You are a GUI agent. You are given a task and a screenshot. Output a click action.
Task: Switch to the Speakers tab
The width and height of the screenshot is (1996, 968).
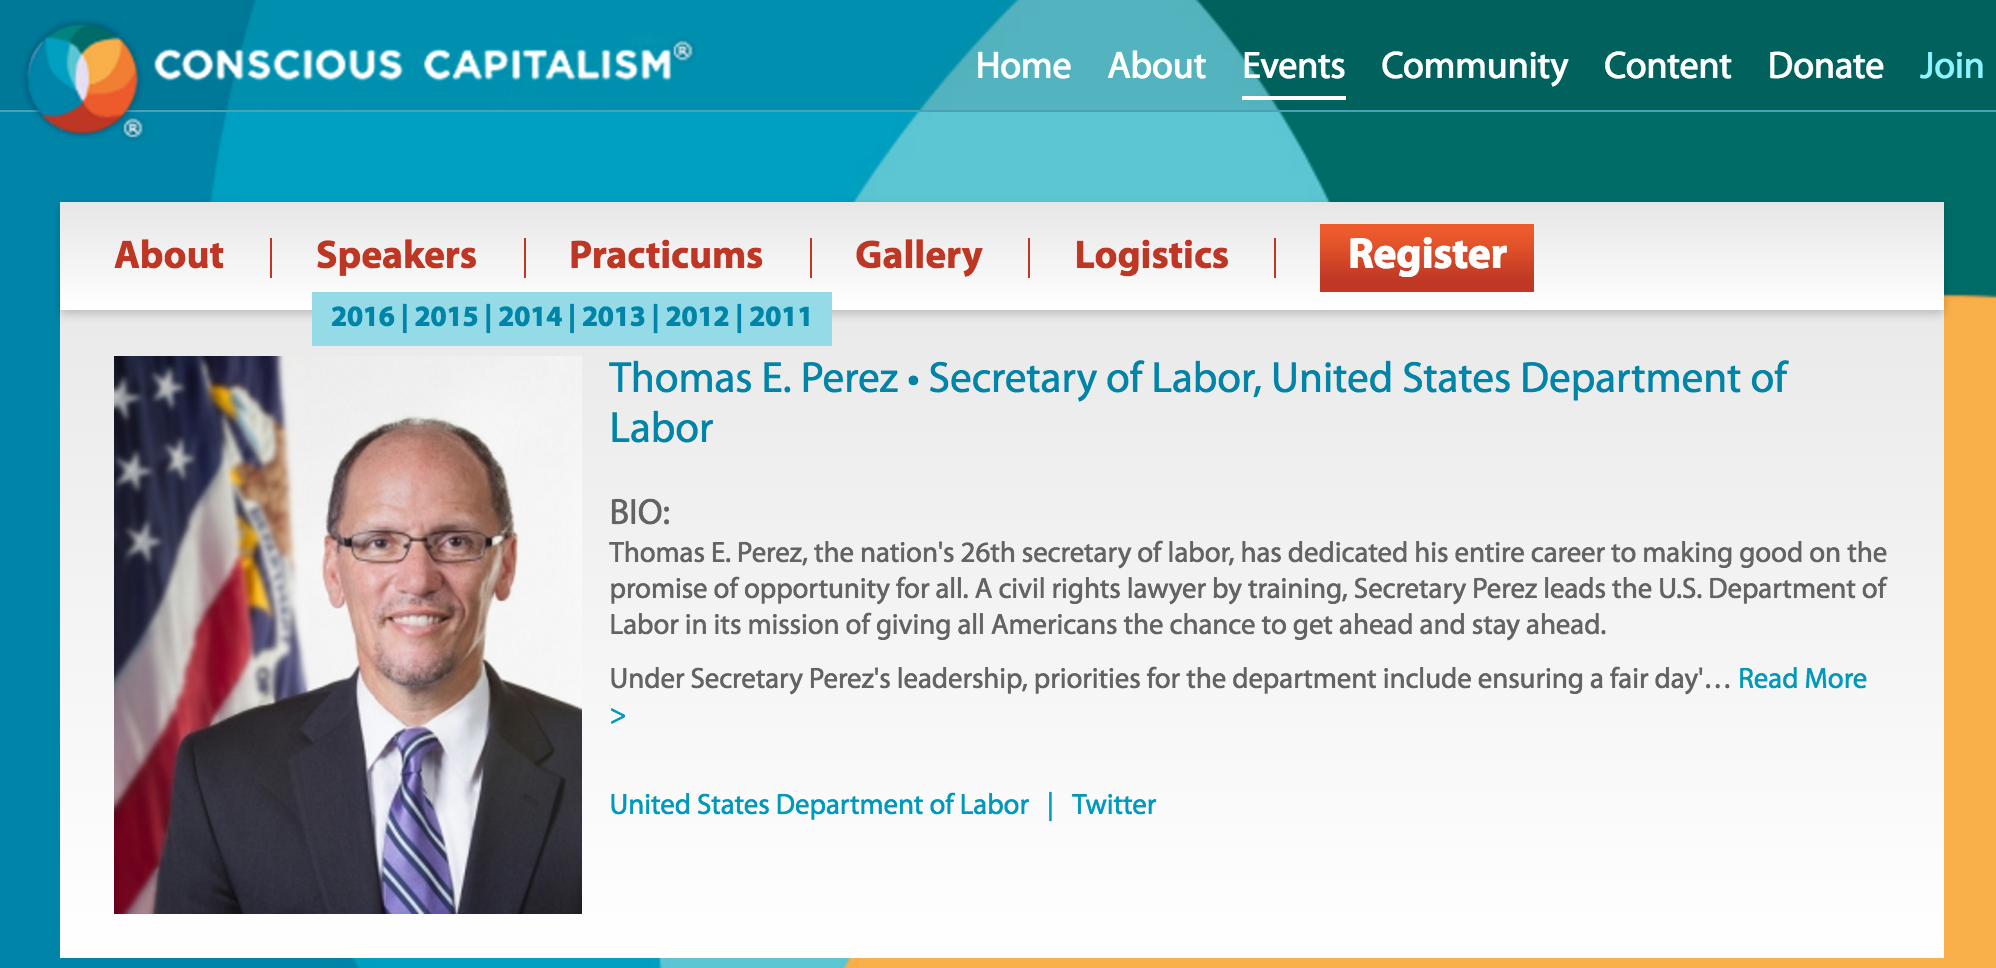click(396, 255)
